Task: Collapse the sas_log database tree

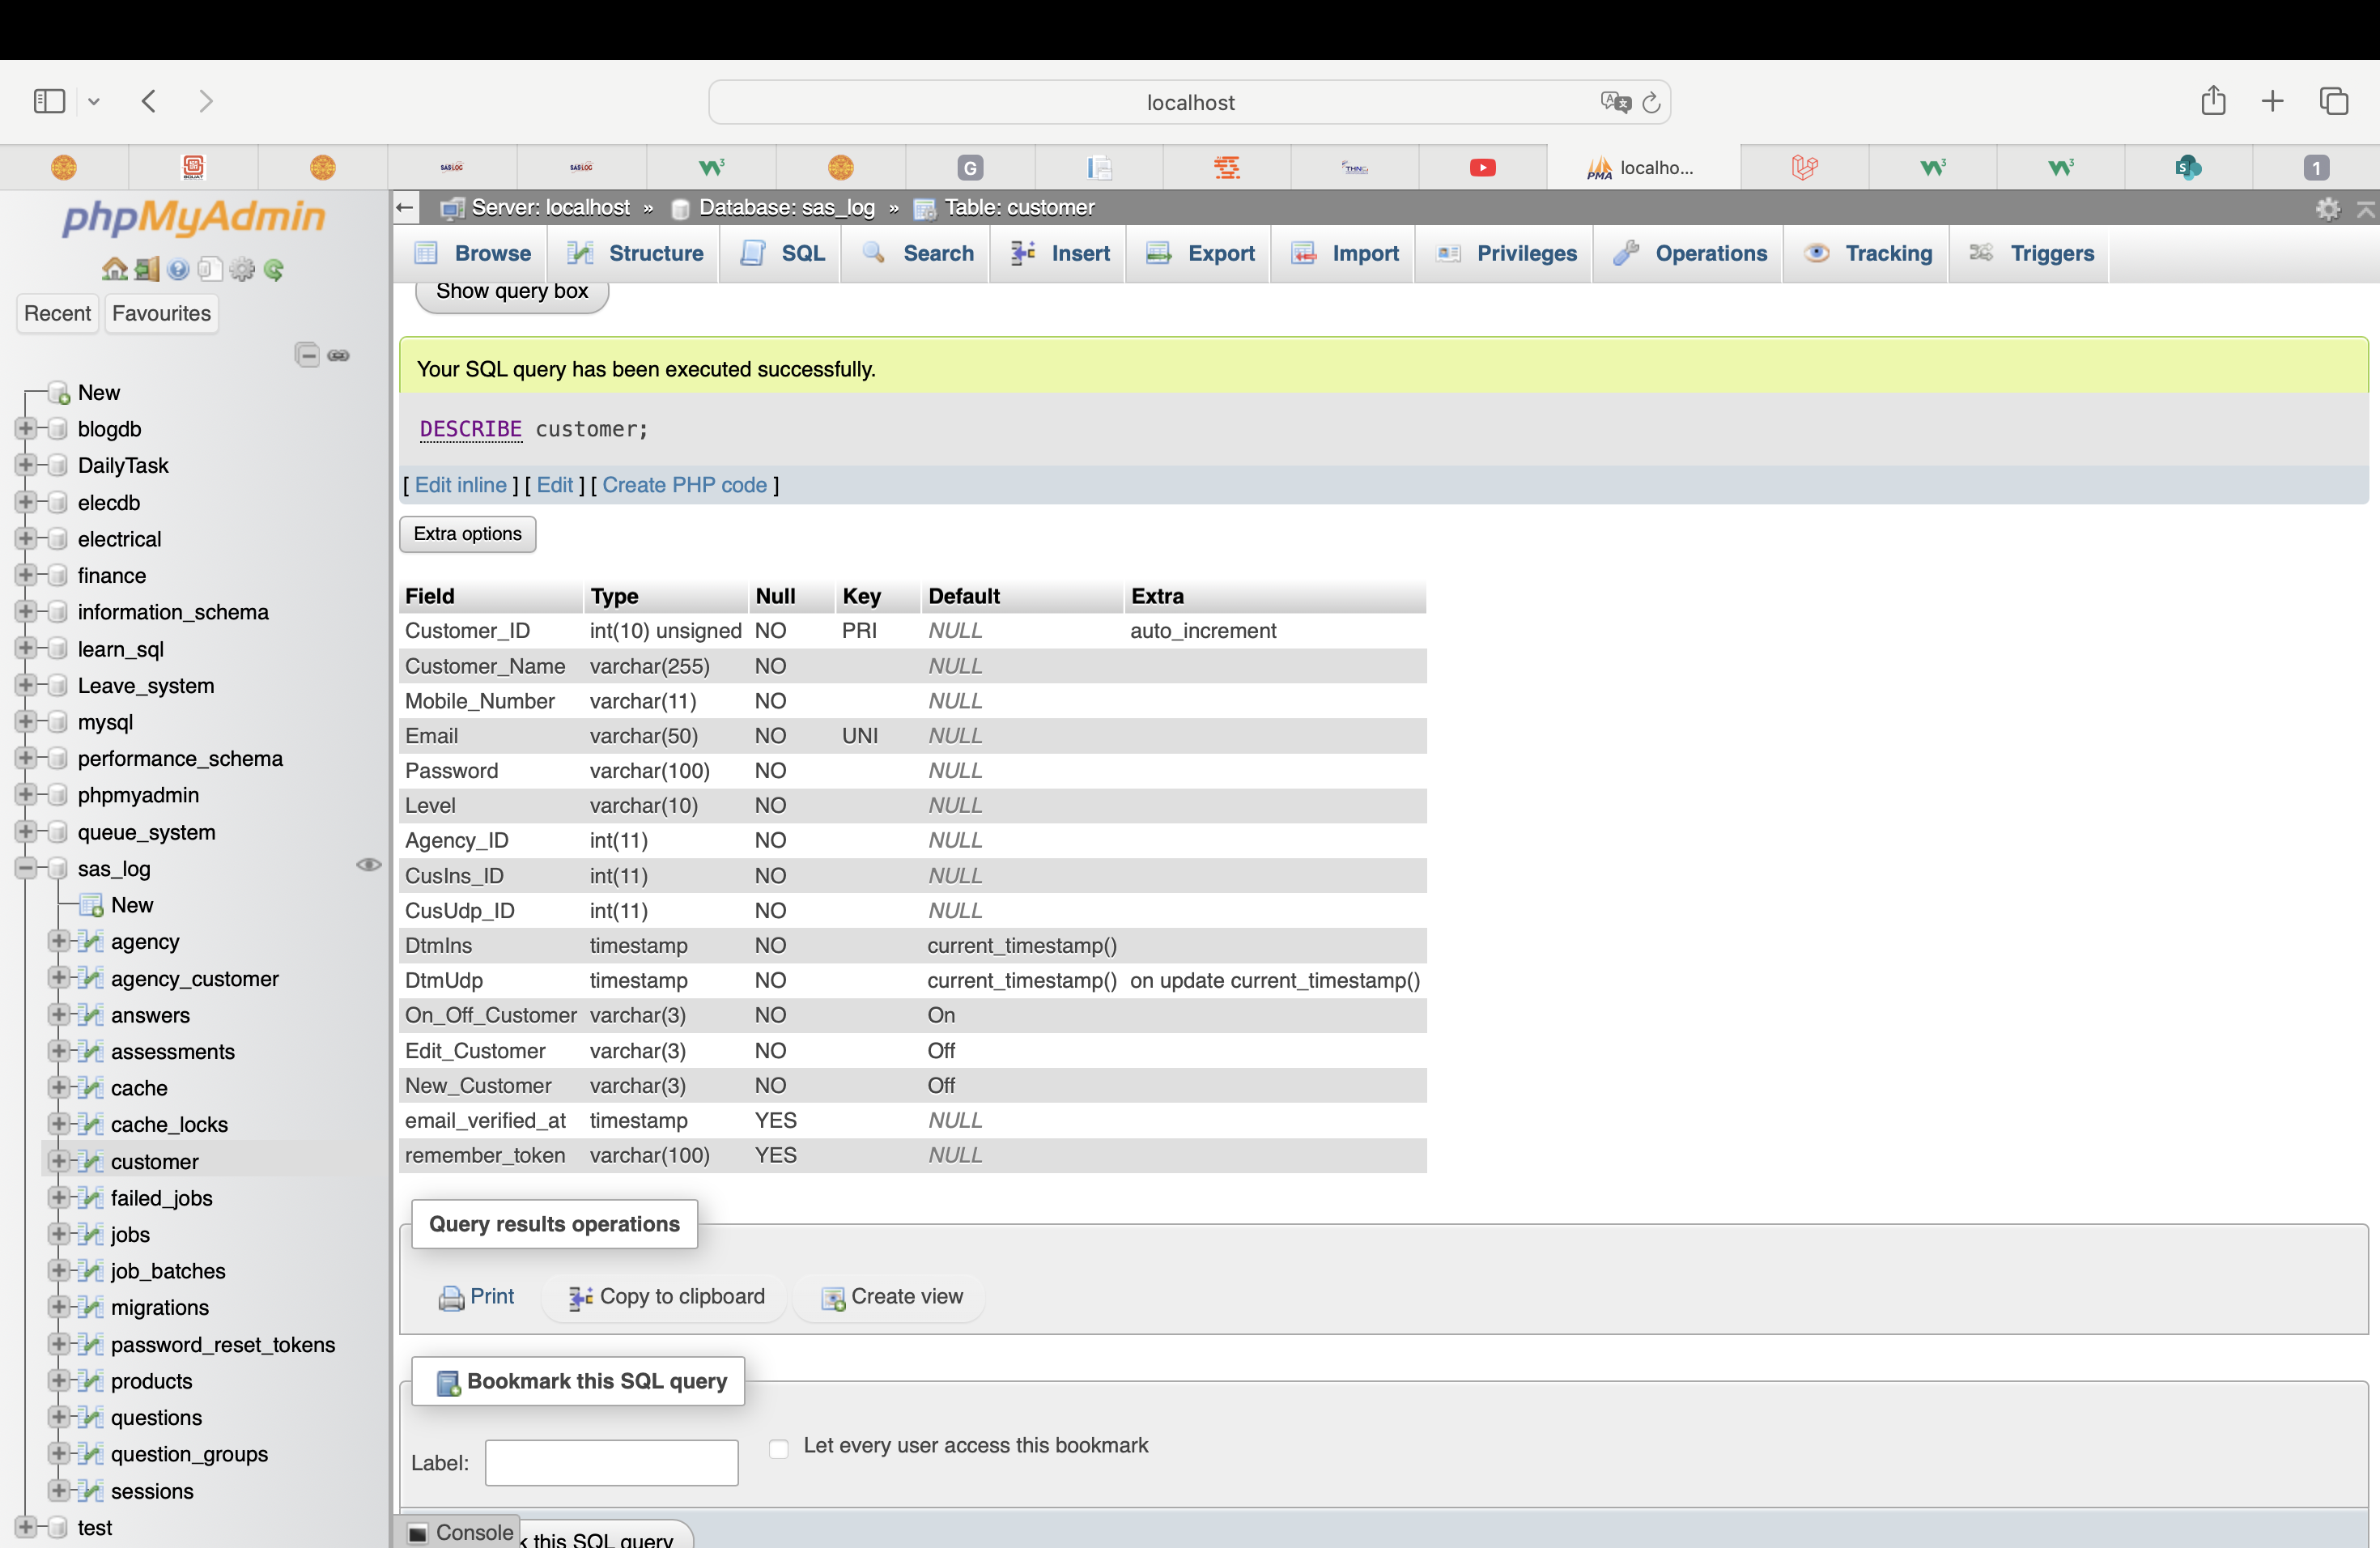Action: coord(26,868)
